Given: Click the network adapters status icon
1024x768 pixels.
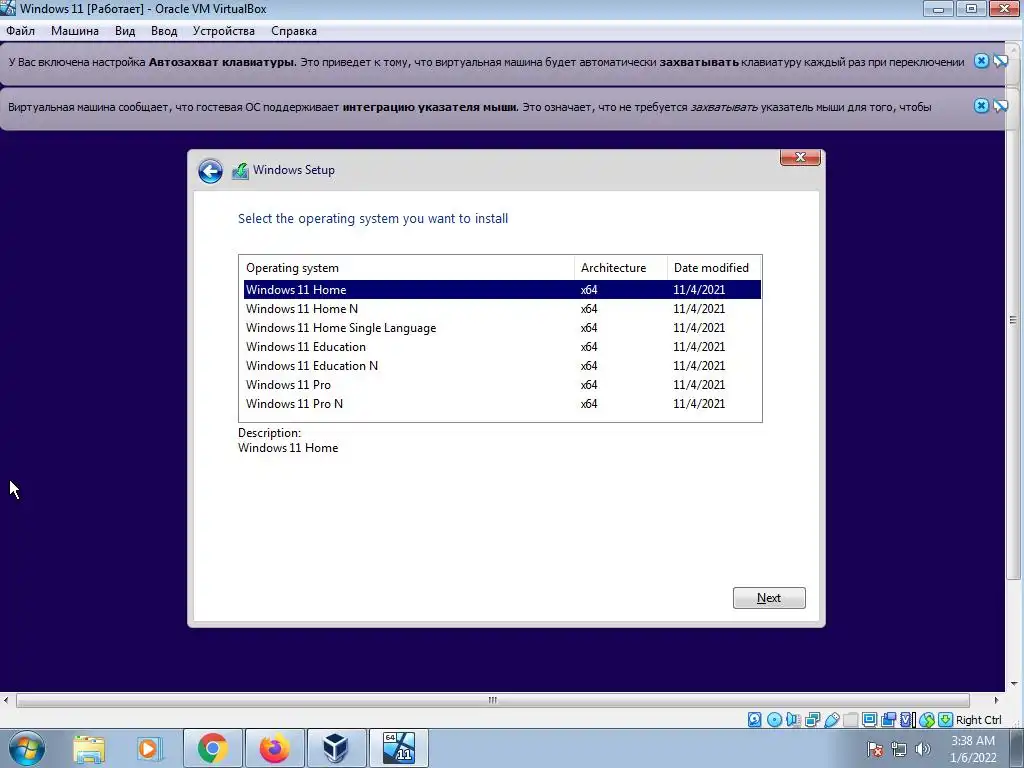Looking at the screenshot, I should (x=812, y=720).
